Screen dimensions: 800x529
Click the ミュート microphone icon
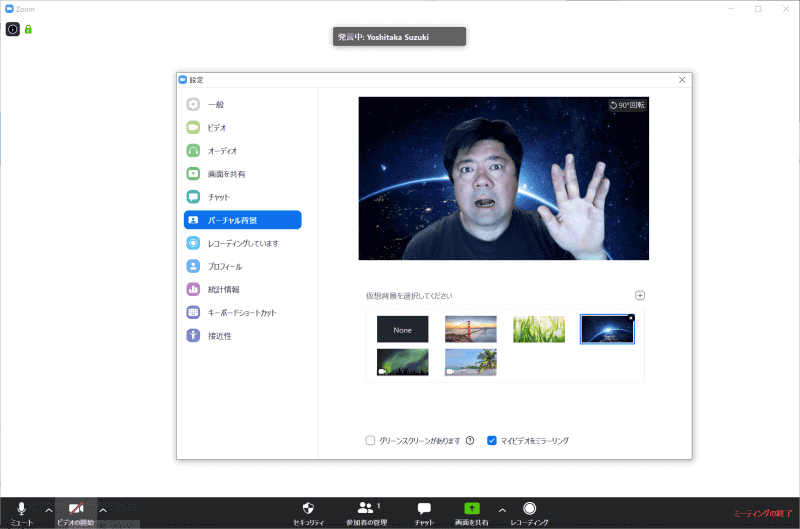tap(21, 509)
